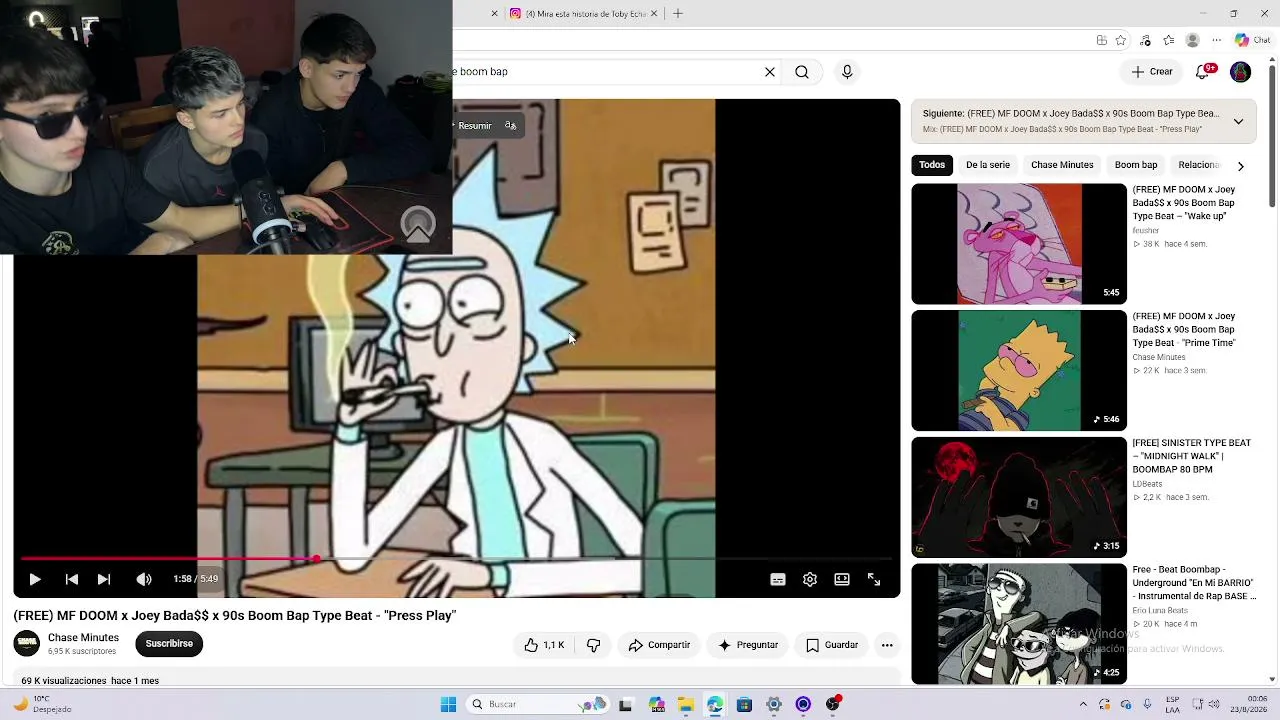The width and height of the screenshot is (1280, 720).
Task: Click the Compartir share button
Action: 659,645
